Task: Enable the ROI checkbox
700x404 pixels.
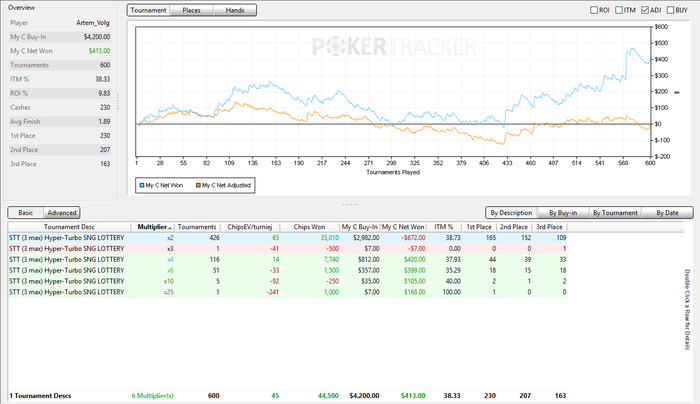Action: tap(594, 10)
